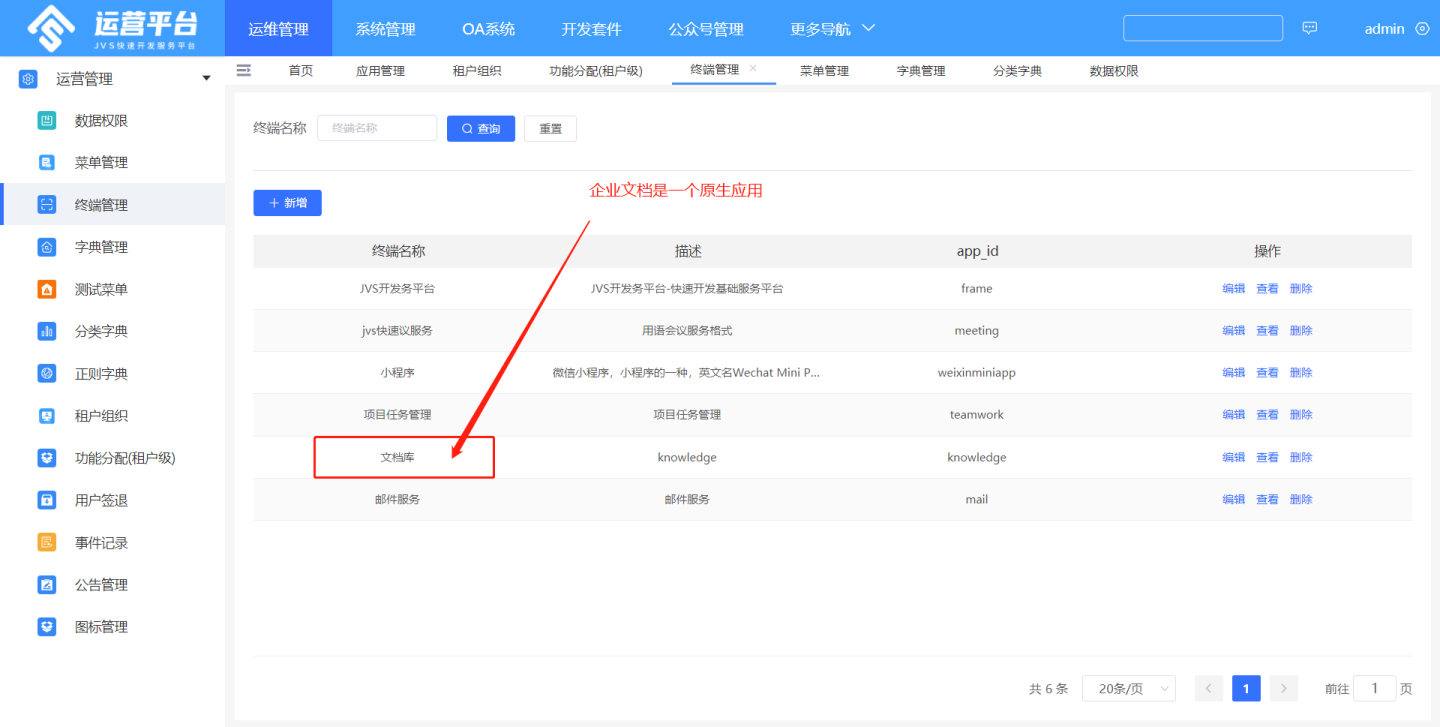
Task: Click the header search box
Action: pos(1203,28)
